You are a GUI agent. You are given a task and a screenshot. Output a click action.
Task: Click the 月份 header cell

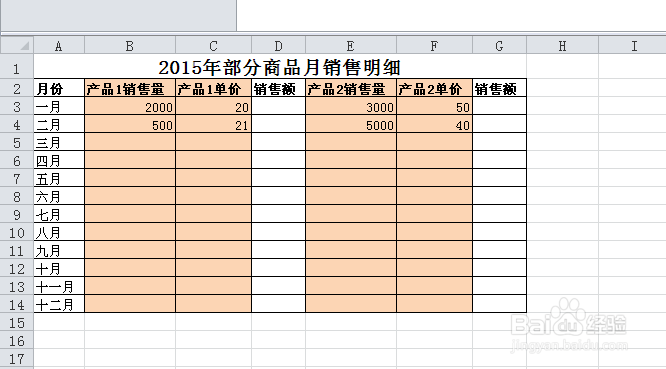coord(59,88)
